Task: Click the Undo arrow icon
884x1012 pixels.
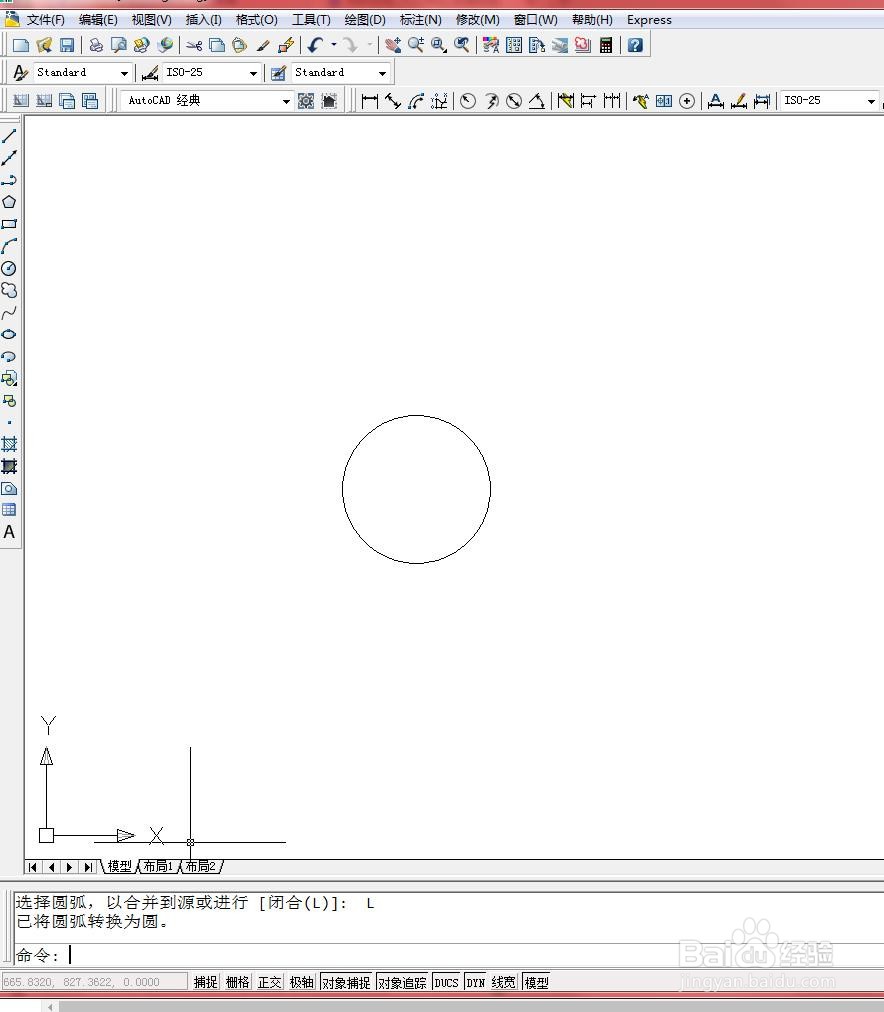Action: pyautogui.click(x=316, y=45)
